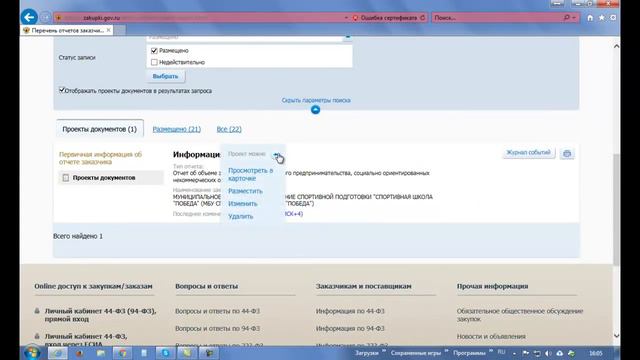This screenshot has width=640, height=360.
Task: Switch to the Все (22) tab
Action: tap(229, 129)
